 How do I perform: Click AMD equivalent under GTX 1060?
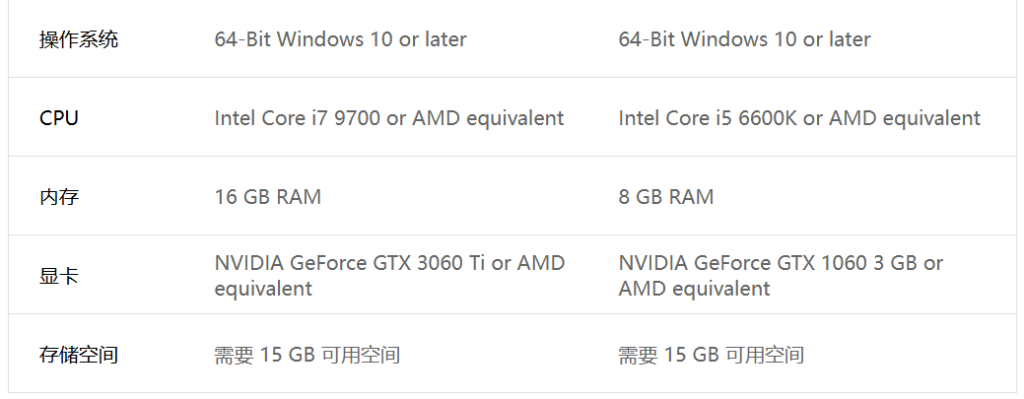click(694, 289)
